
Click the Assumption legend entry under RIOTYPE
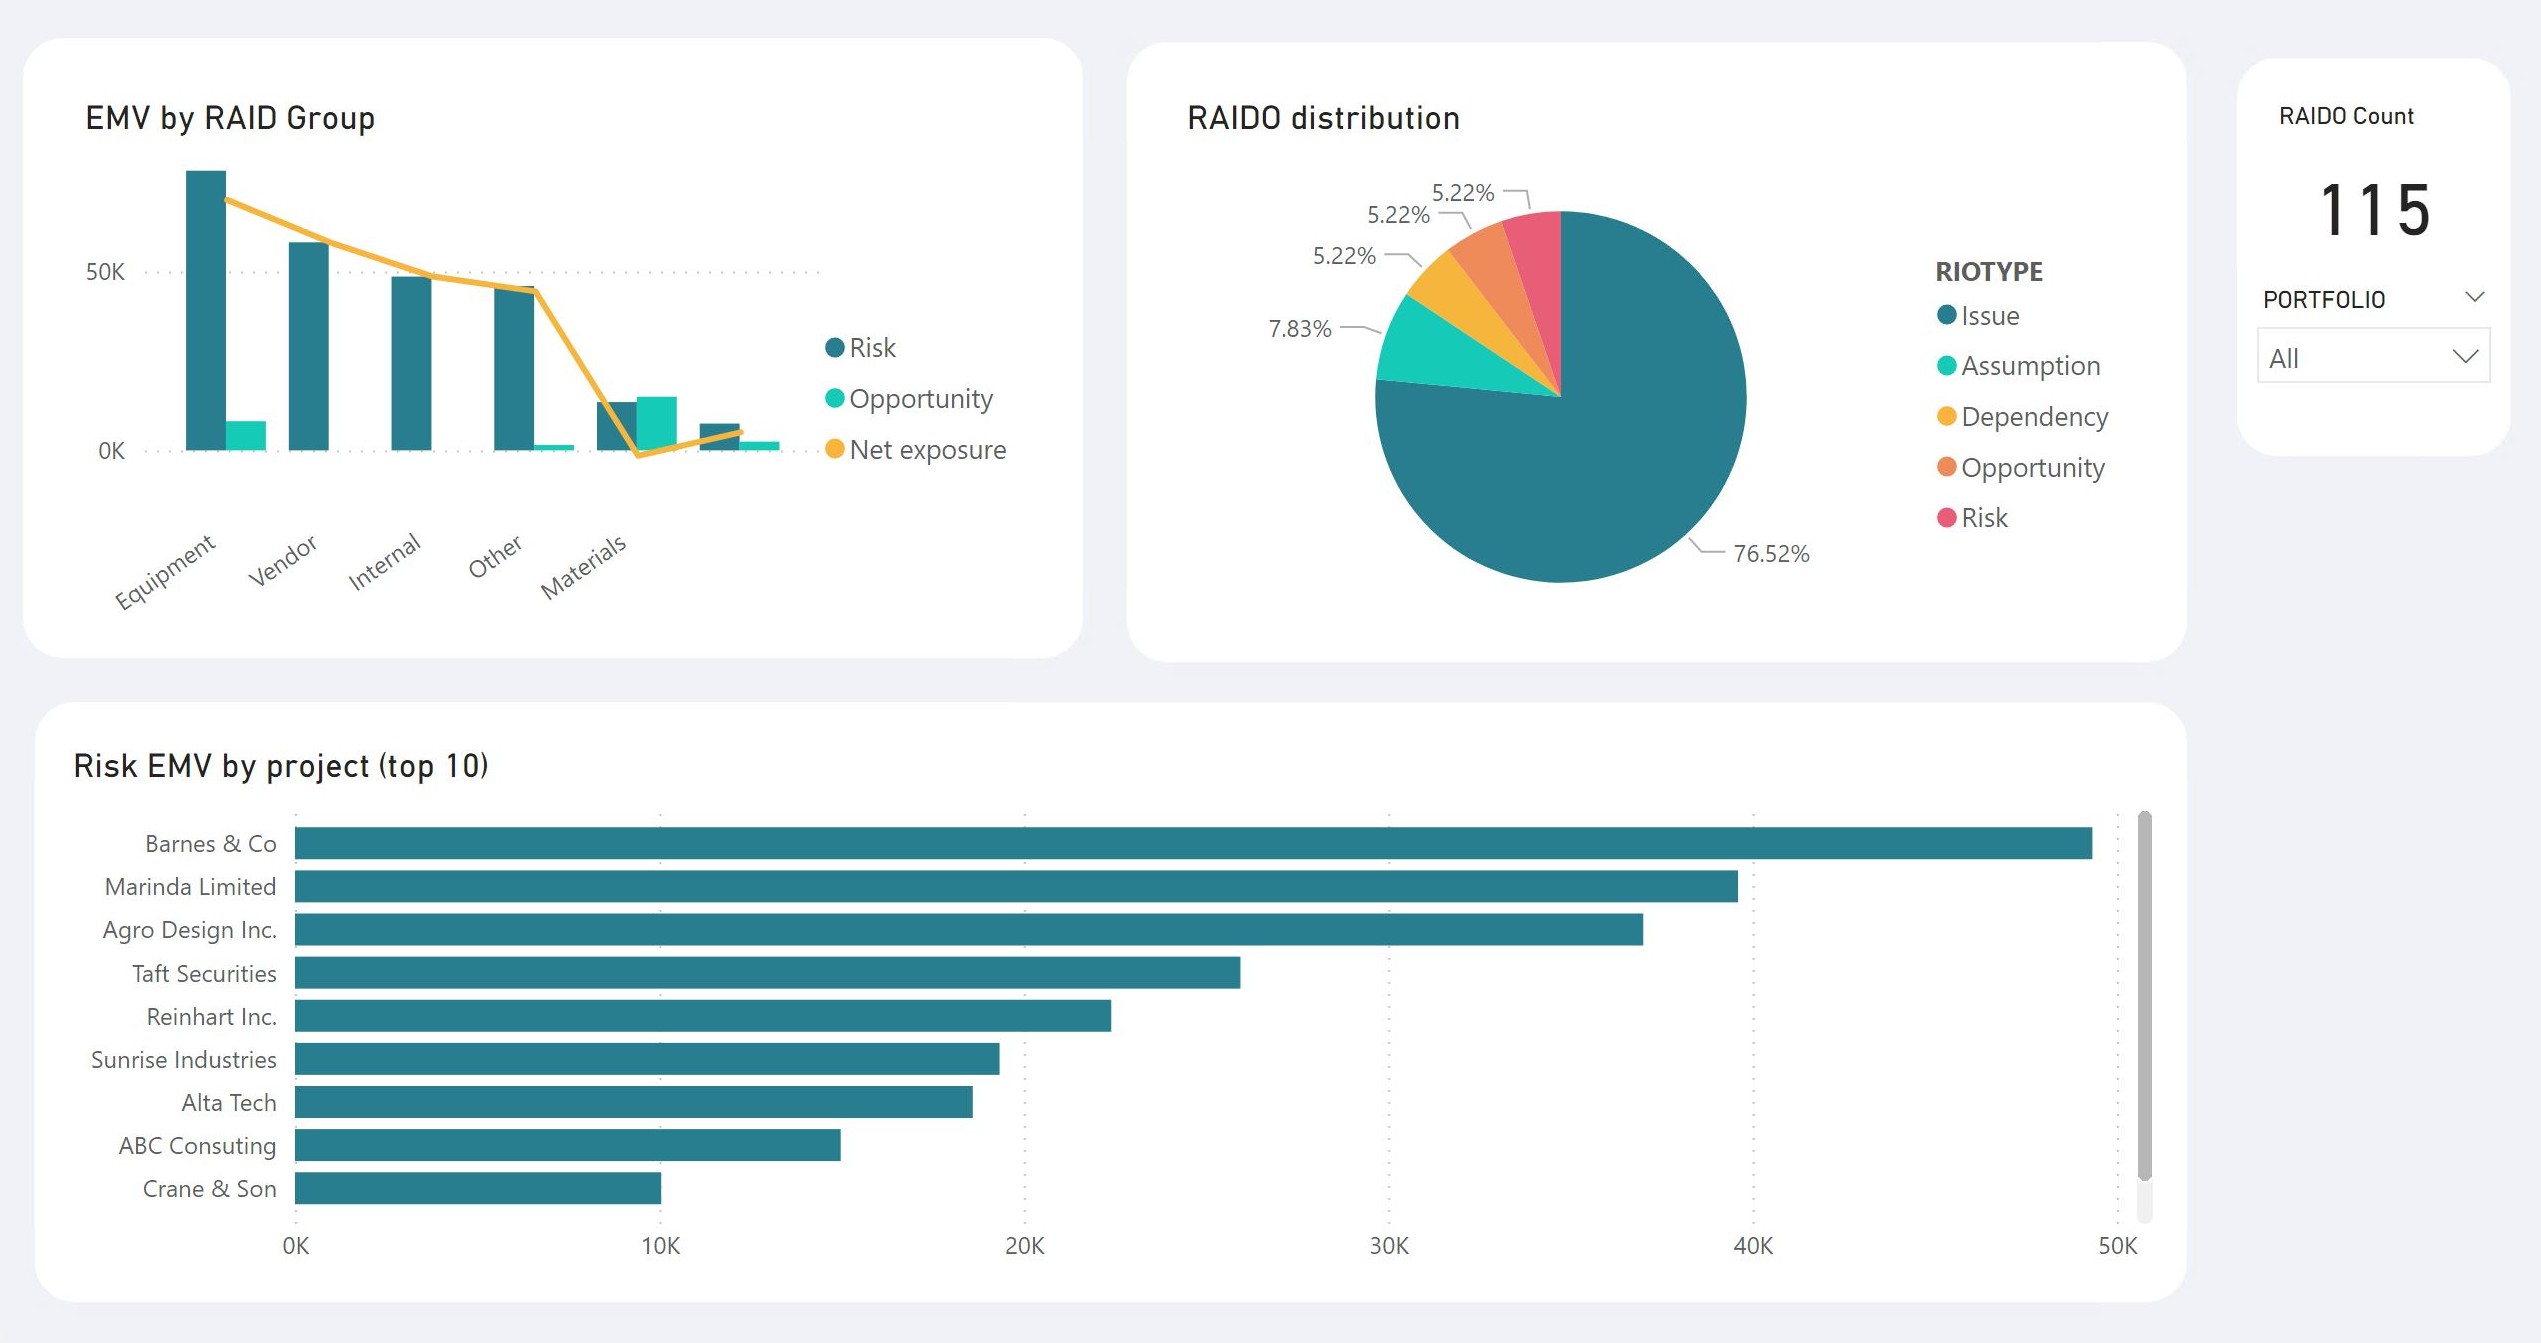click(2018, 366)
